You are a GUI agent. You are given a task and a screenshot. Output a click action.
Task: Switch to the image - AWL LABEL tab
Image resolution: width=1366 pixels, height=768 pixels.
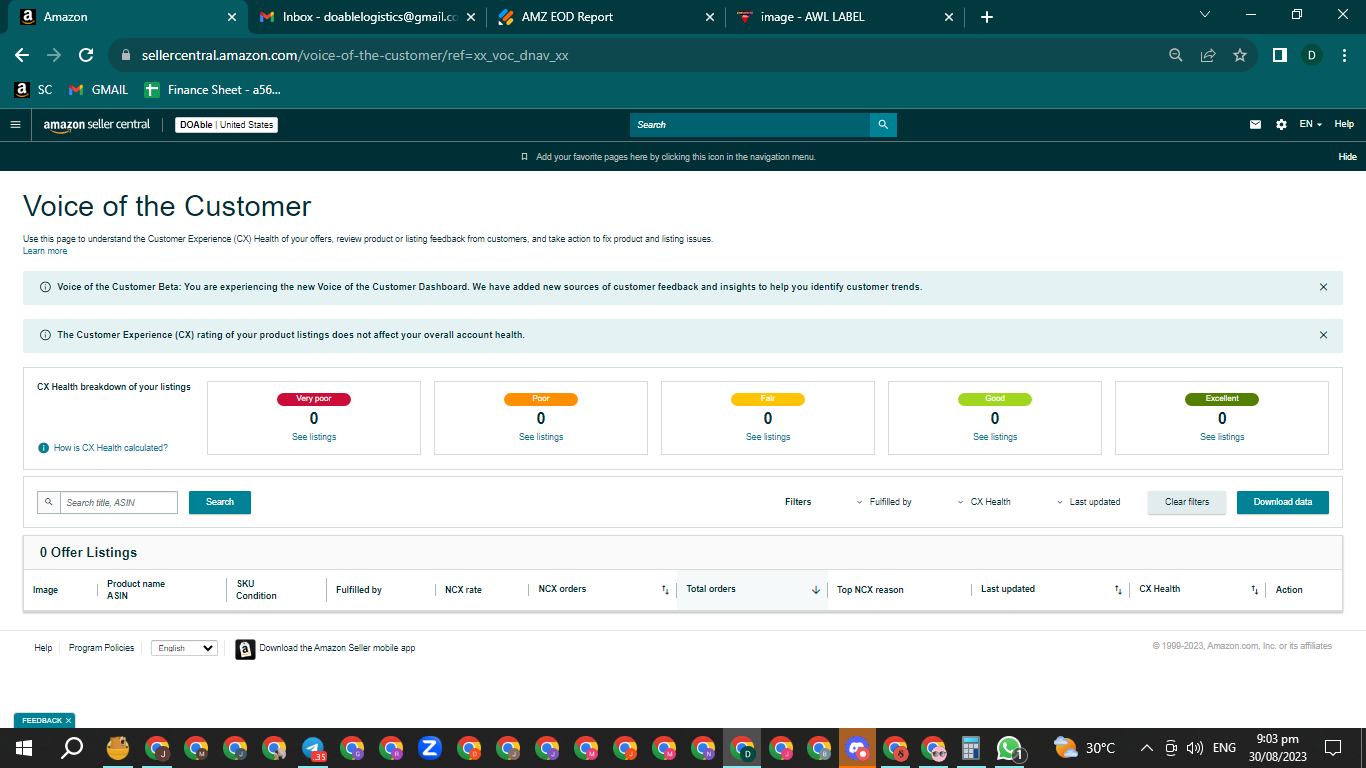click(843, 17)
